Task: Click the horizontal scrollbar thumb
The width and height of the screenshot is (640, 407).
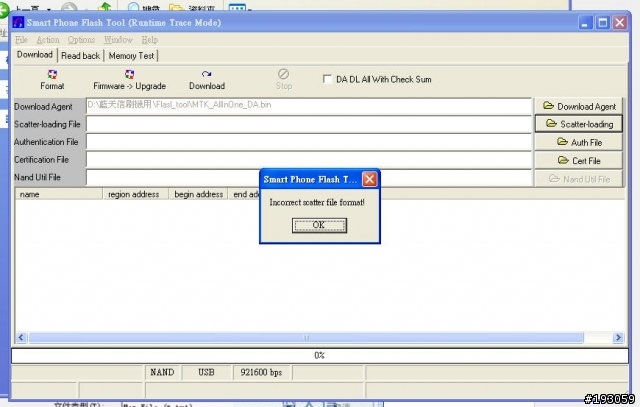Action: [x=306, y=337]
